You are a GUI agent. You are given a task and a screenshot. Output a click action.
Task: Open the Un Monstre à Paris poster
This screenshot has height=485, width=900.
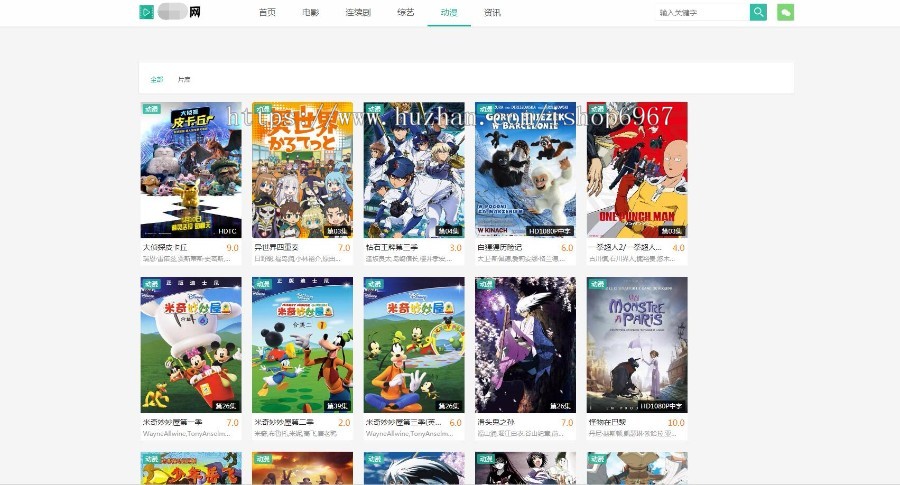pyautogui.click(x=637, y=345)
